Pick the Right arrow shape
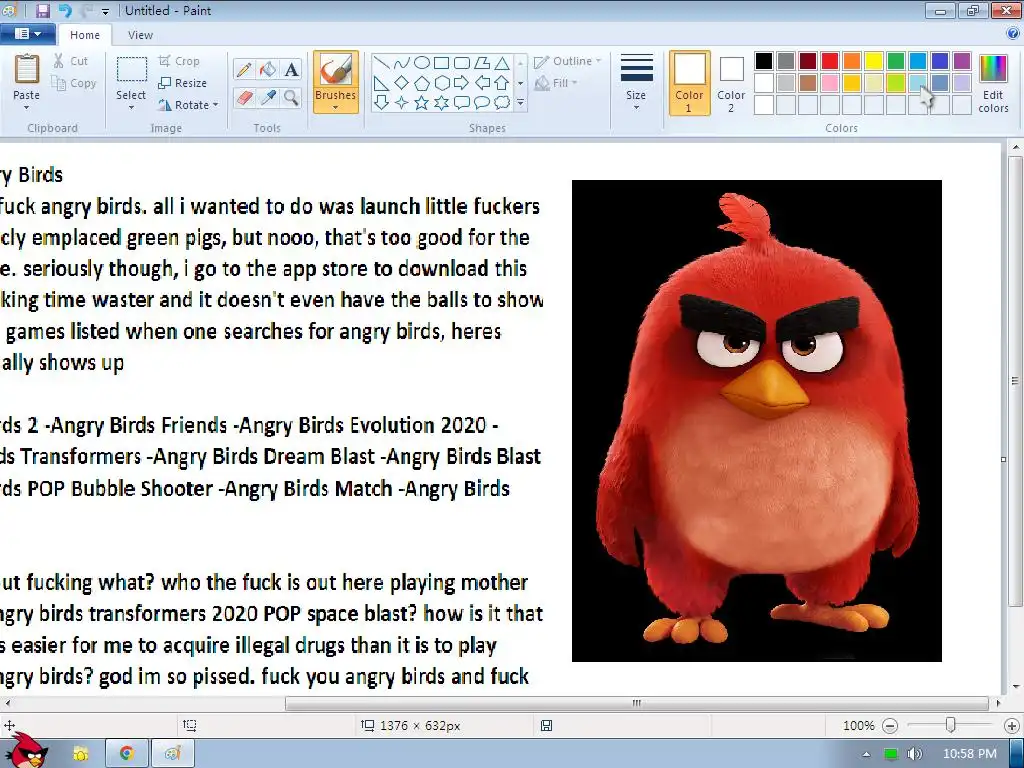 [462, 83]
